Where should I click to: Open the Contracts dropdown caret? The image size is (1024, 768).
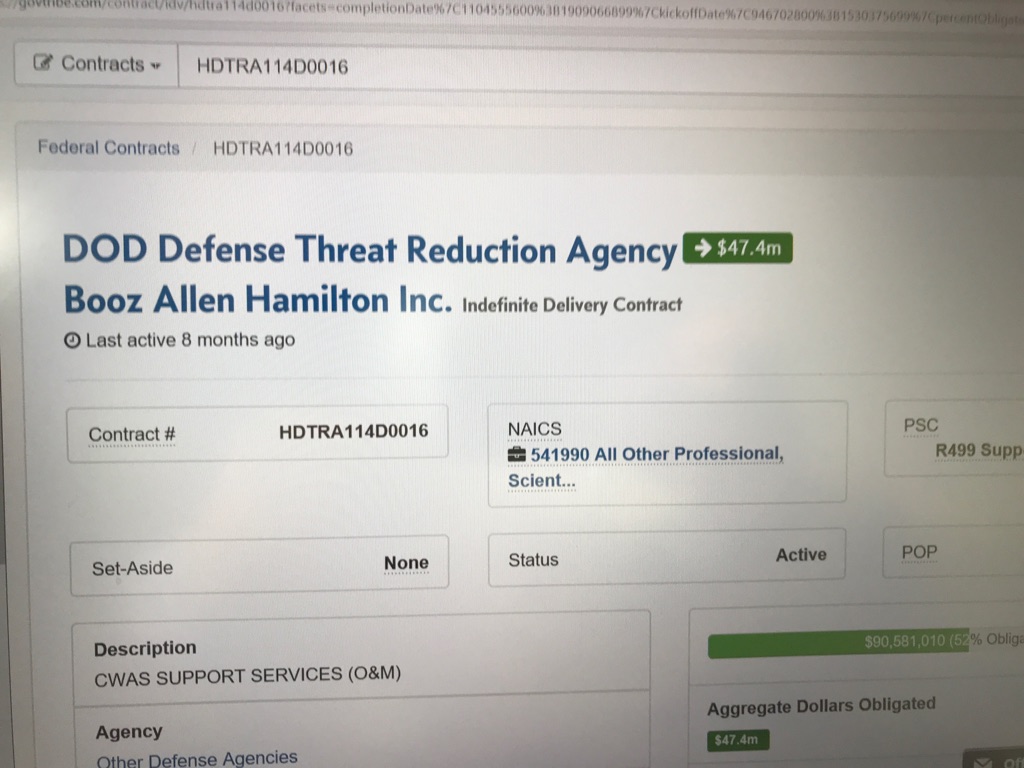[x=156, y=66]
